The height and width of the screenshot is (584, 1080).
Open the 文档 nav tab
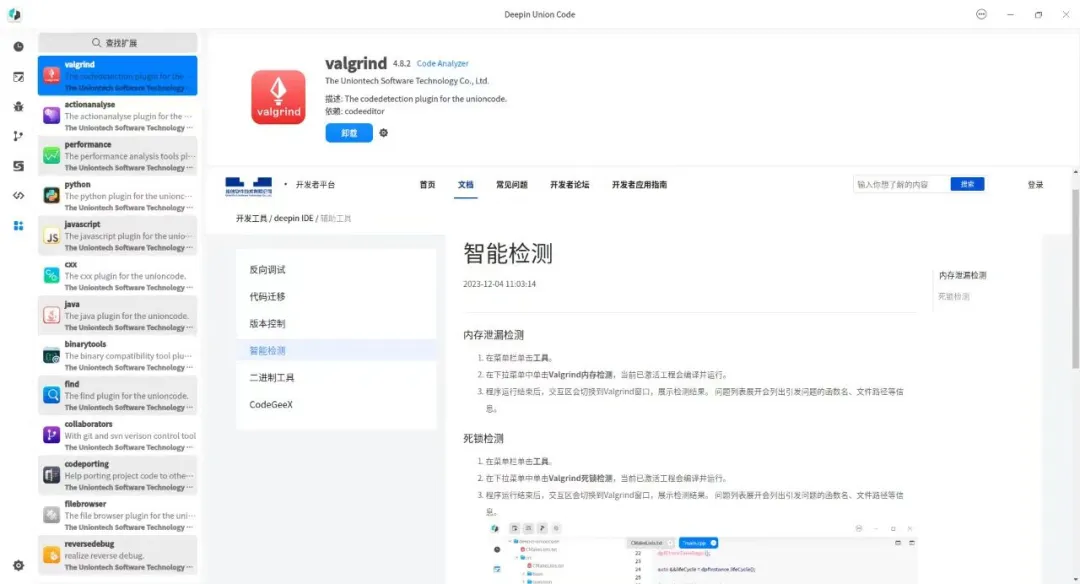[466, 185]
